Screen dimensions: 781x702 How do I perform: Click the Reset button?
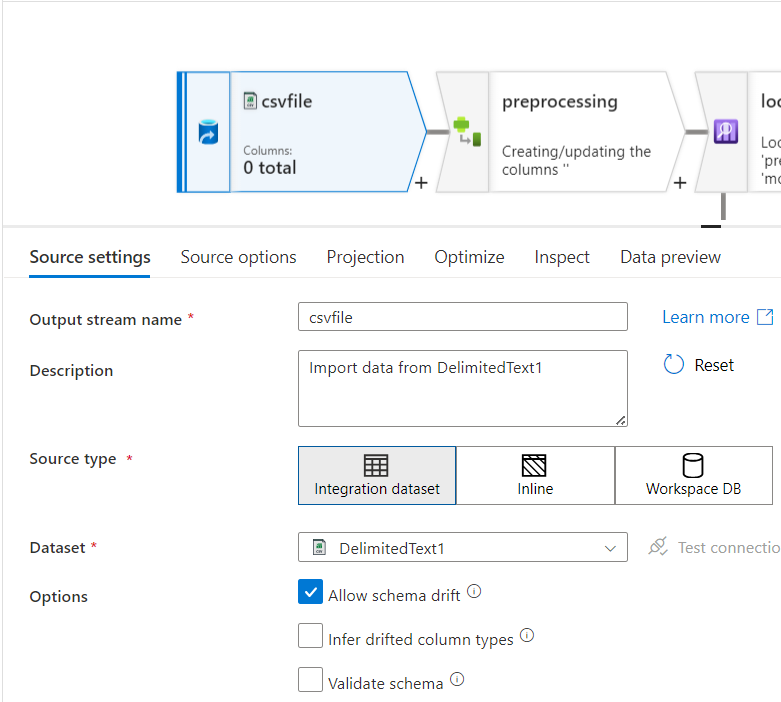pos(699,365)
